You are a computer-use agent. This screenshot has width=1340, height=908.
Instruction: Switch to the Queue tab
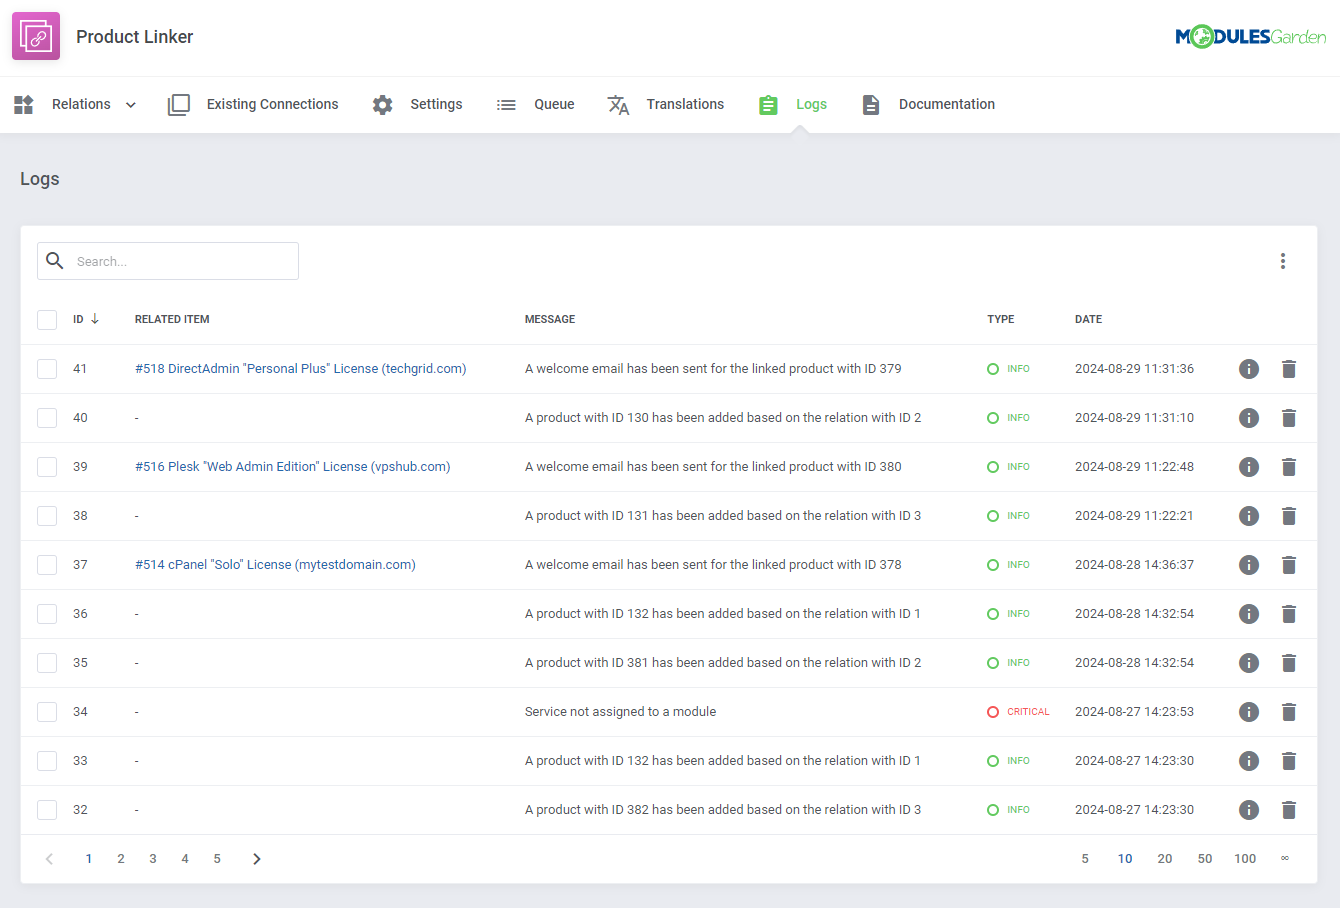pos(535,104)
